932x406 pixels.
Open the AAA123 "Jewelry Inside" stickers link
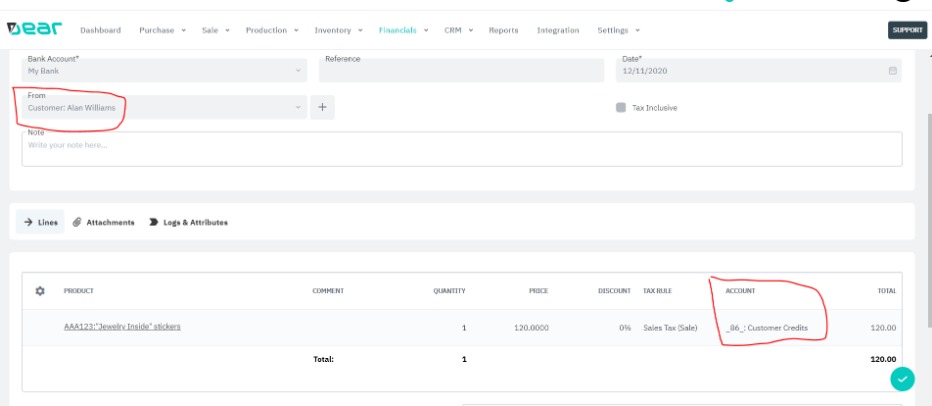(x=122, y=327)
